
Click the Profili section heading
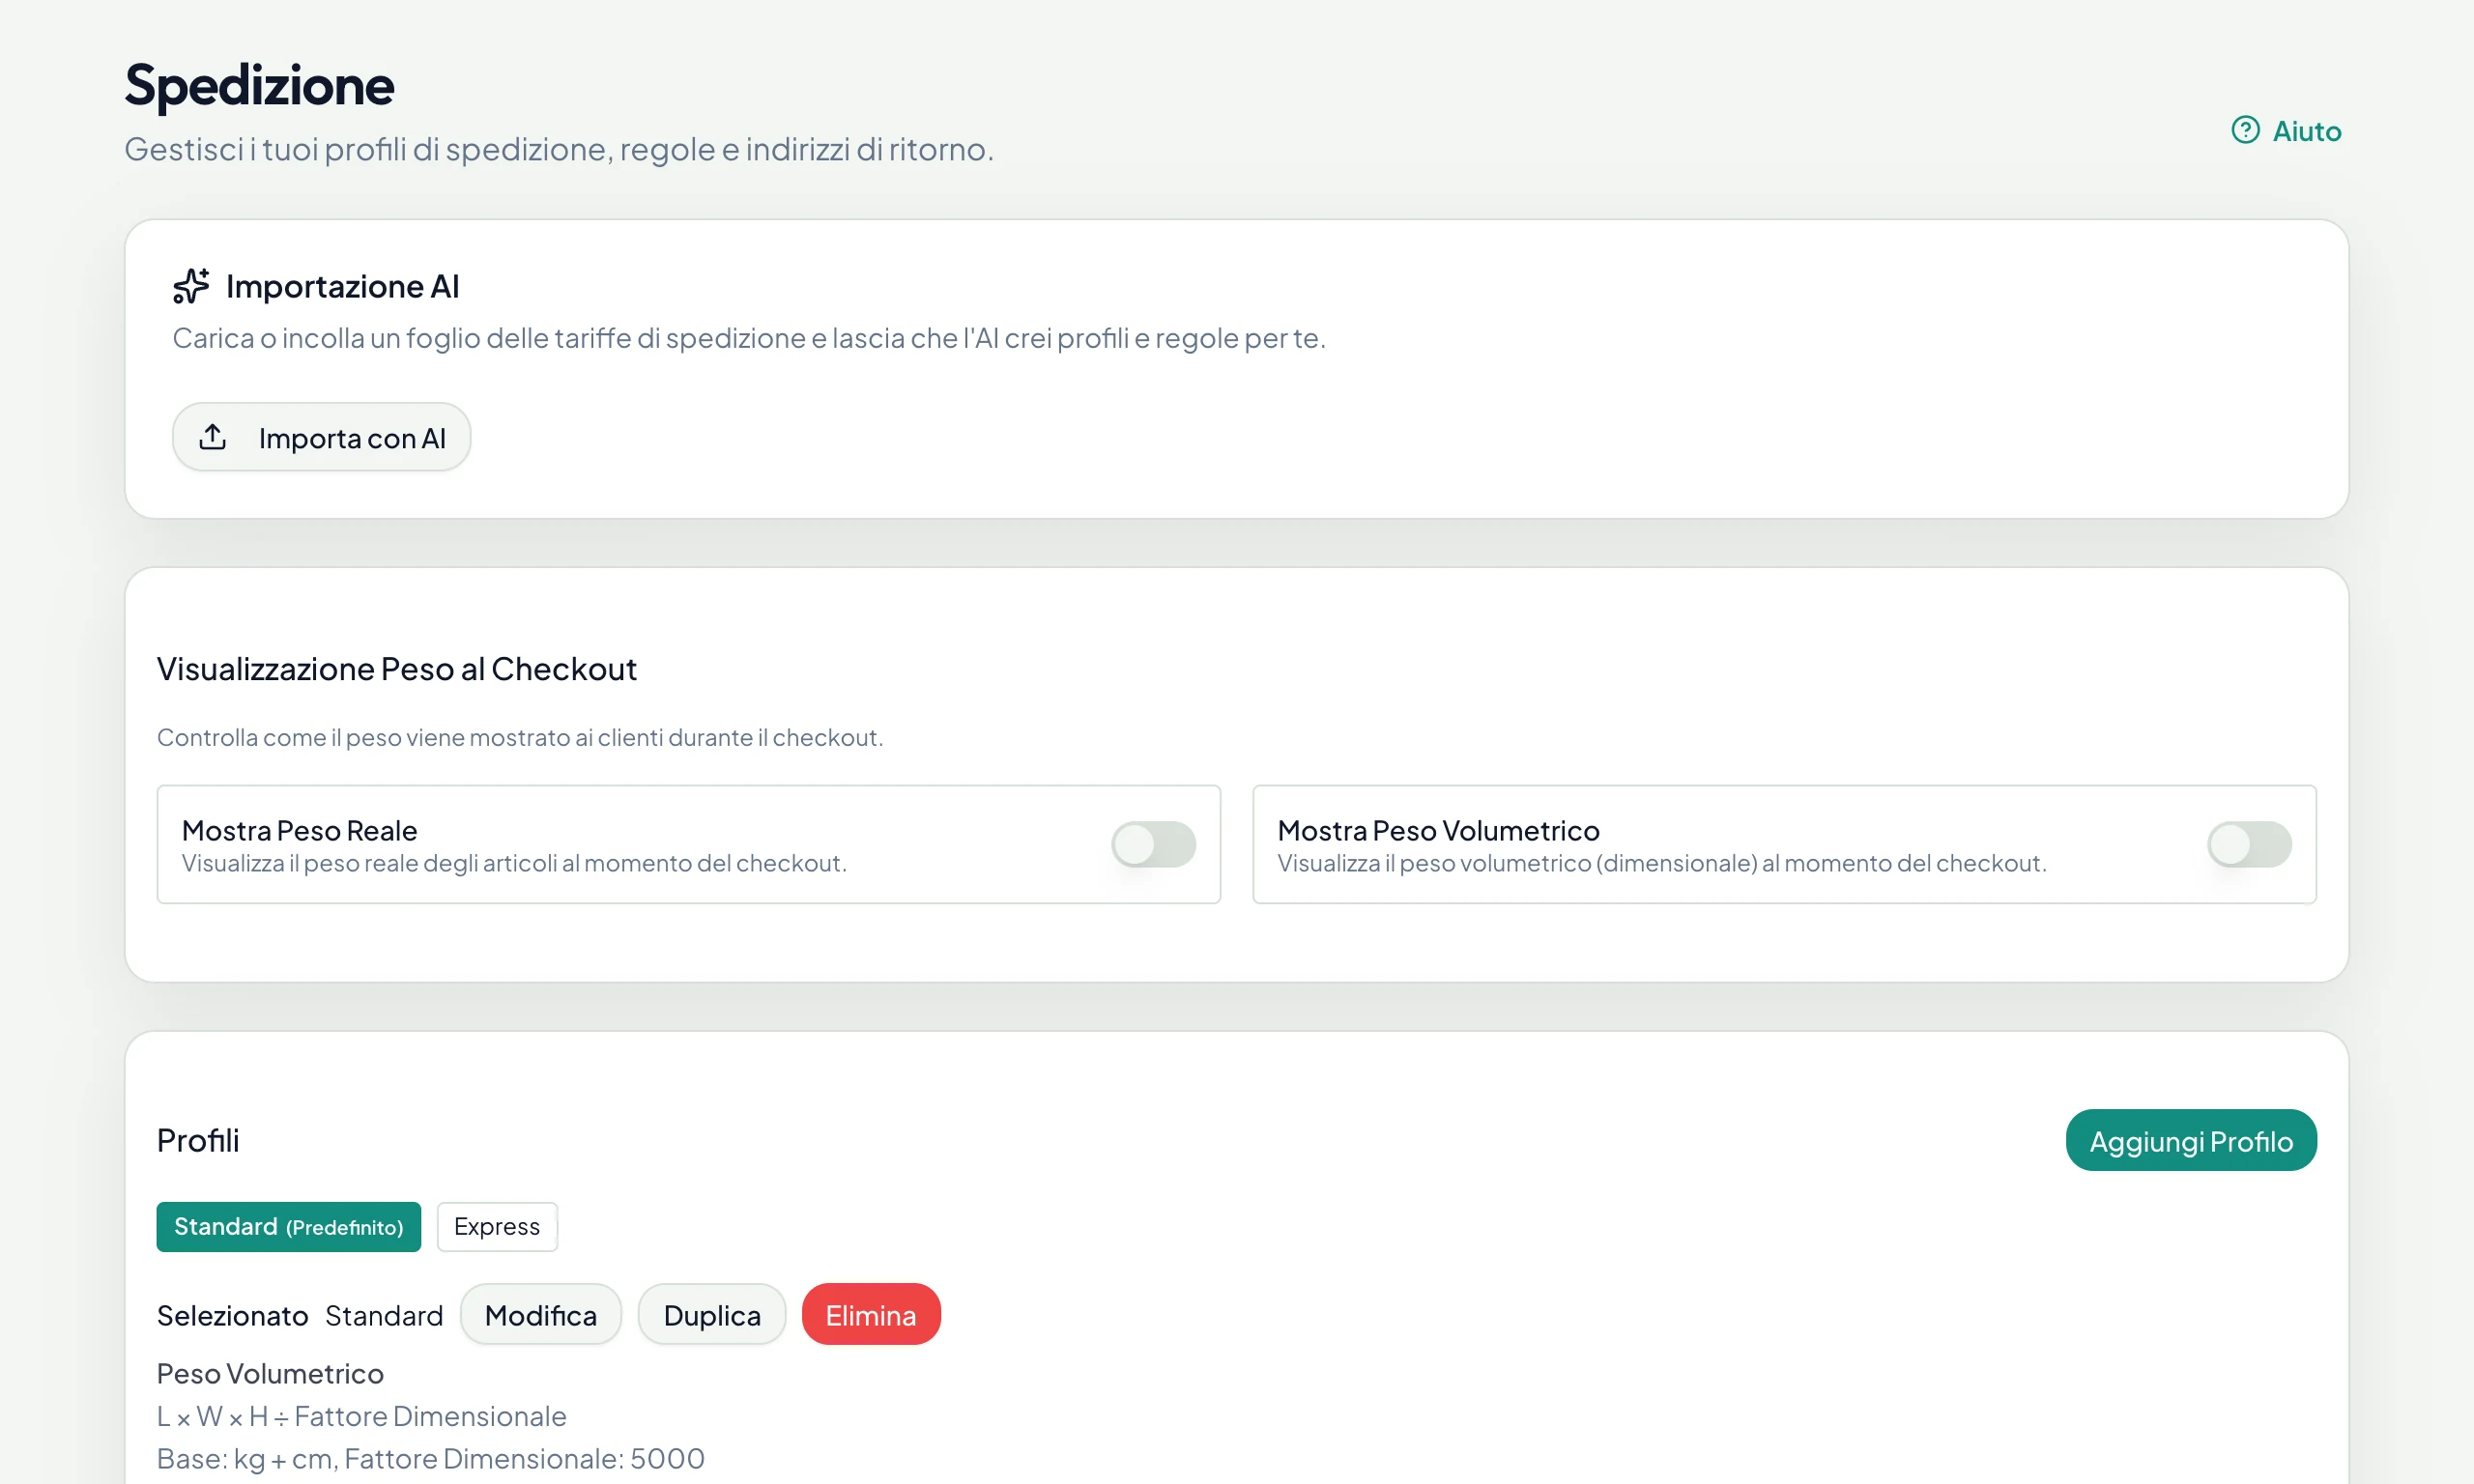tap(198, 1140)
